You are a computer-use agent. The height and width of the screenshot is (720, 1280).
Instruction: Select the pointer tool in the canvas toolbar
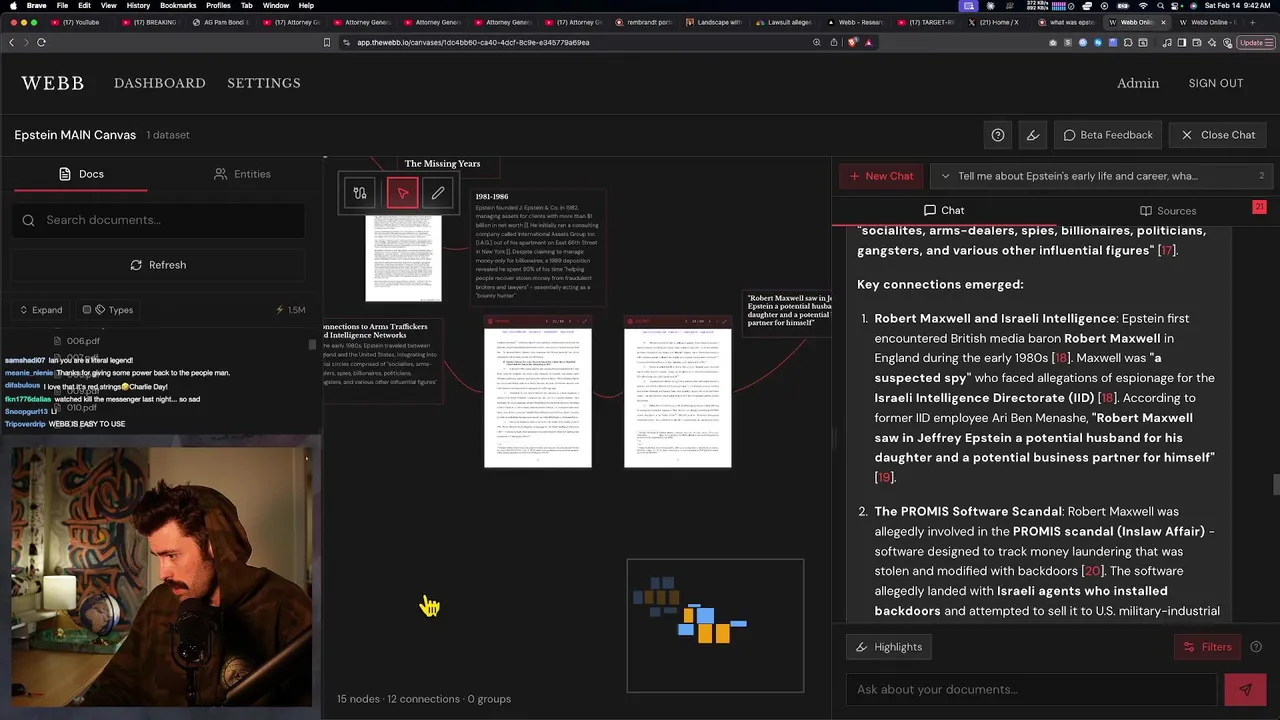point(402,193)
